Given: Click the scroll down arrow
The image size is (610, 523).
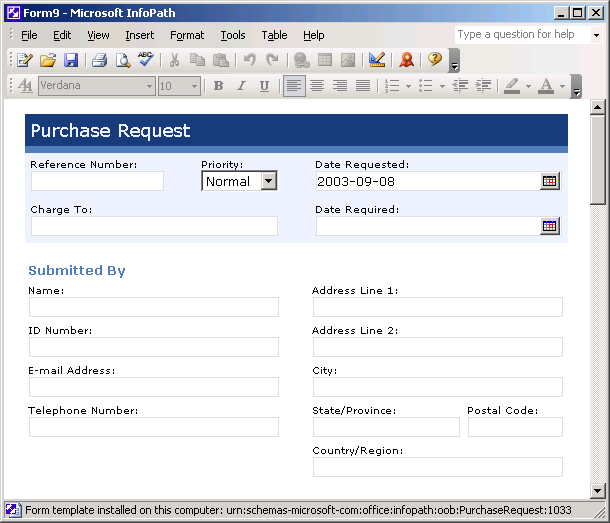Looking at the screenshot, I should click(597, 491).
